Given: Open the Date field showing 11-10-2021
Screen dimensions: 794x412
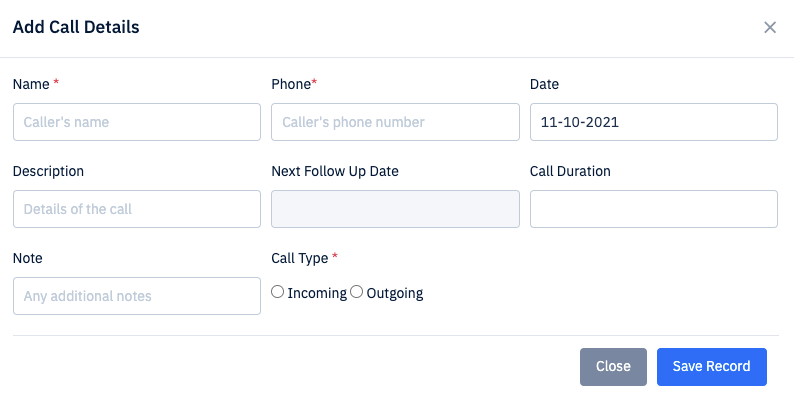Looking at the screenshot, I should click(654, 122).
